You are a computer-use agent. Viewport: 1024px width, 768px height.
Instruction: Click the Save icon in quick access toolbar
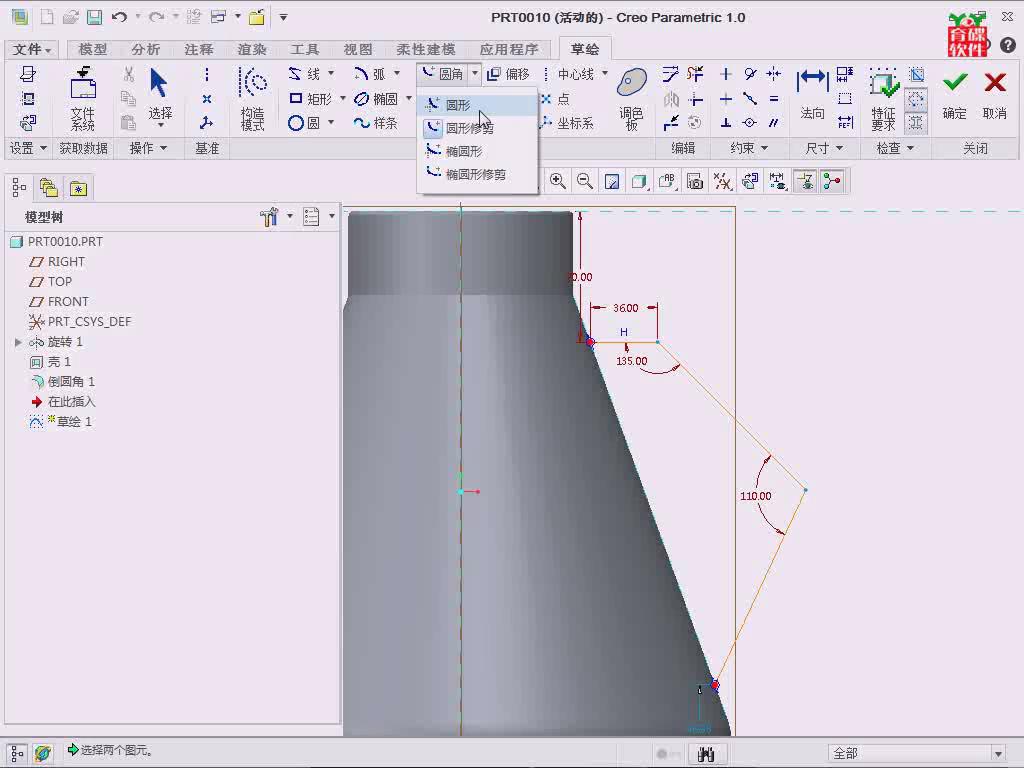(x=95, y=17)
